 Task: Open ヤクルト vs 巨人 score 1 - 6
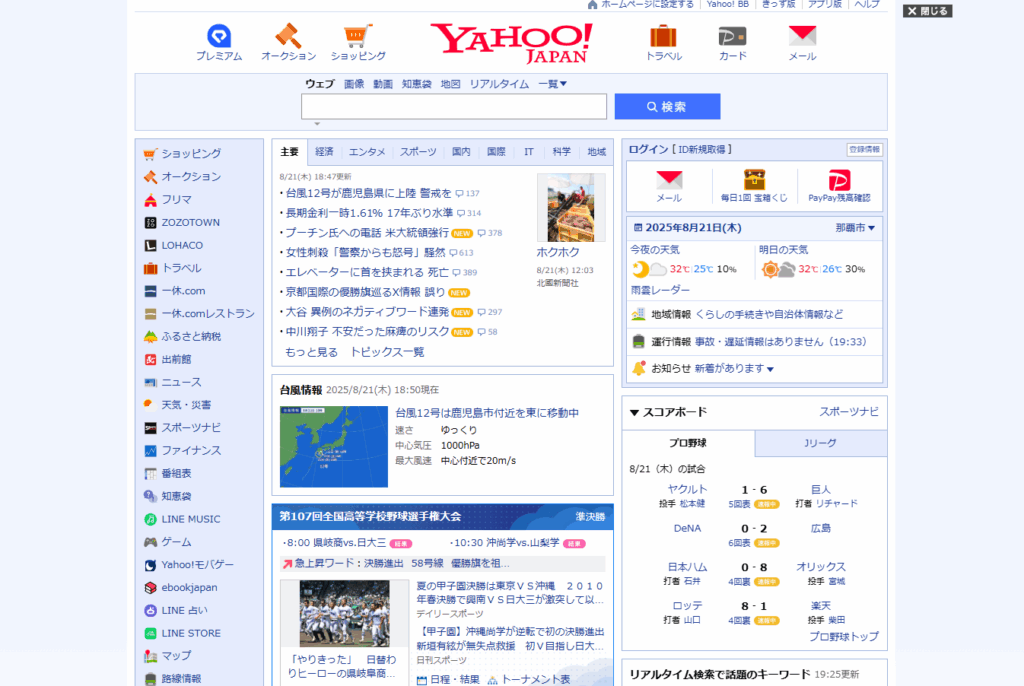[754, 490]
